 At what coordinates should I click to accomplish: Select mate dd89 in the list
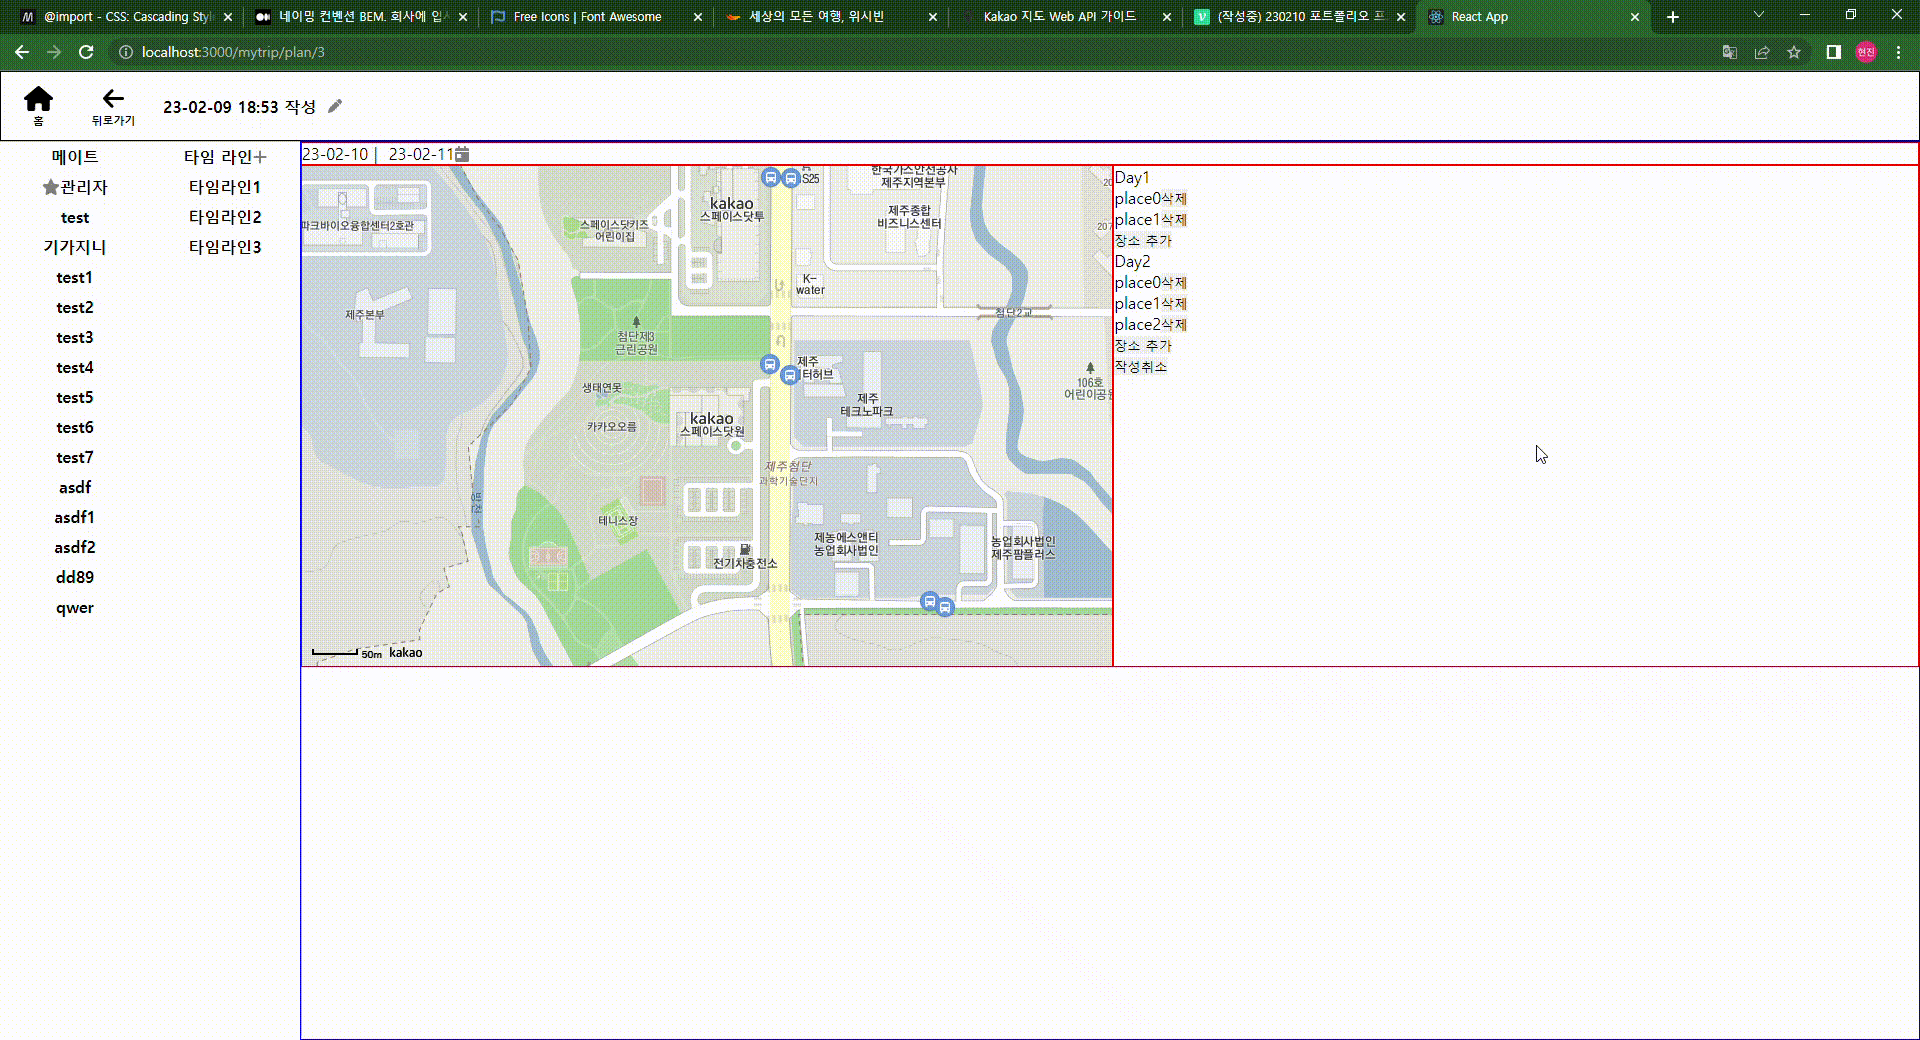pyautogui.click(x=75, y=577)
